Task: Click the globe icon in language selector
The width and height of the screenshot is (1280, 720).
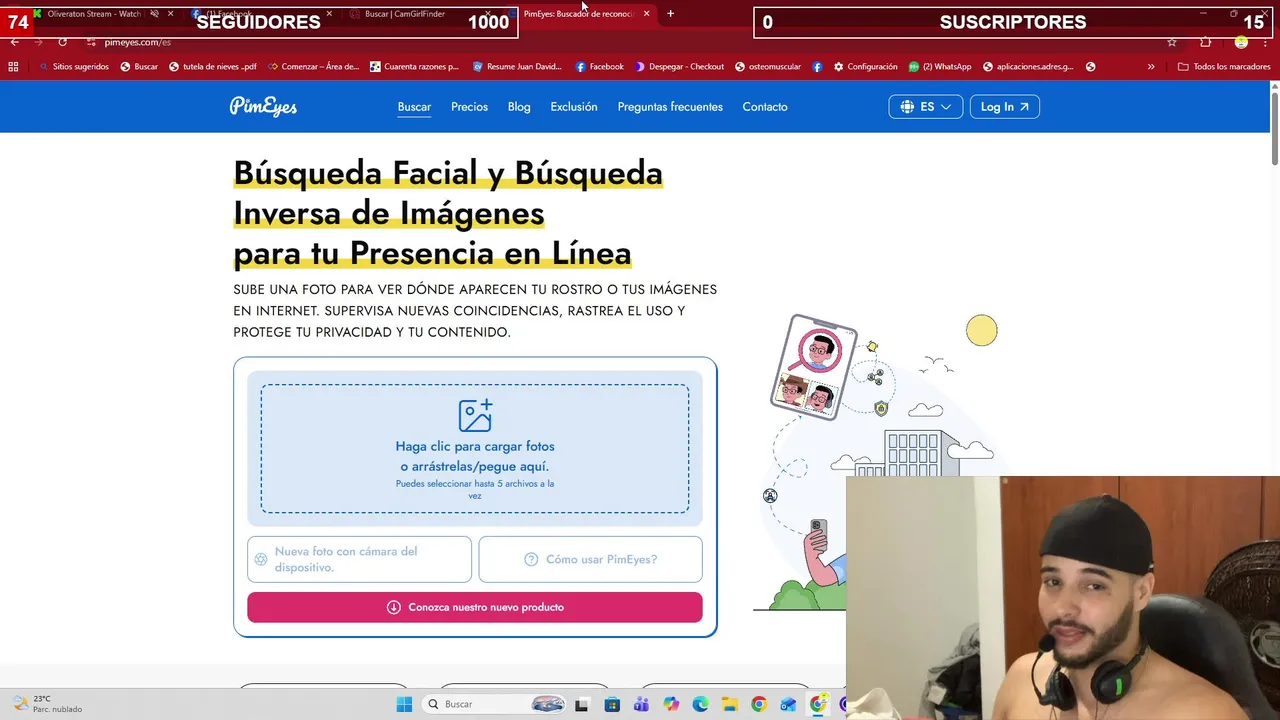Action: pyautogui.click(x=907, y=107)
